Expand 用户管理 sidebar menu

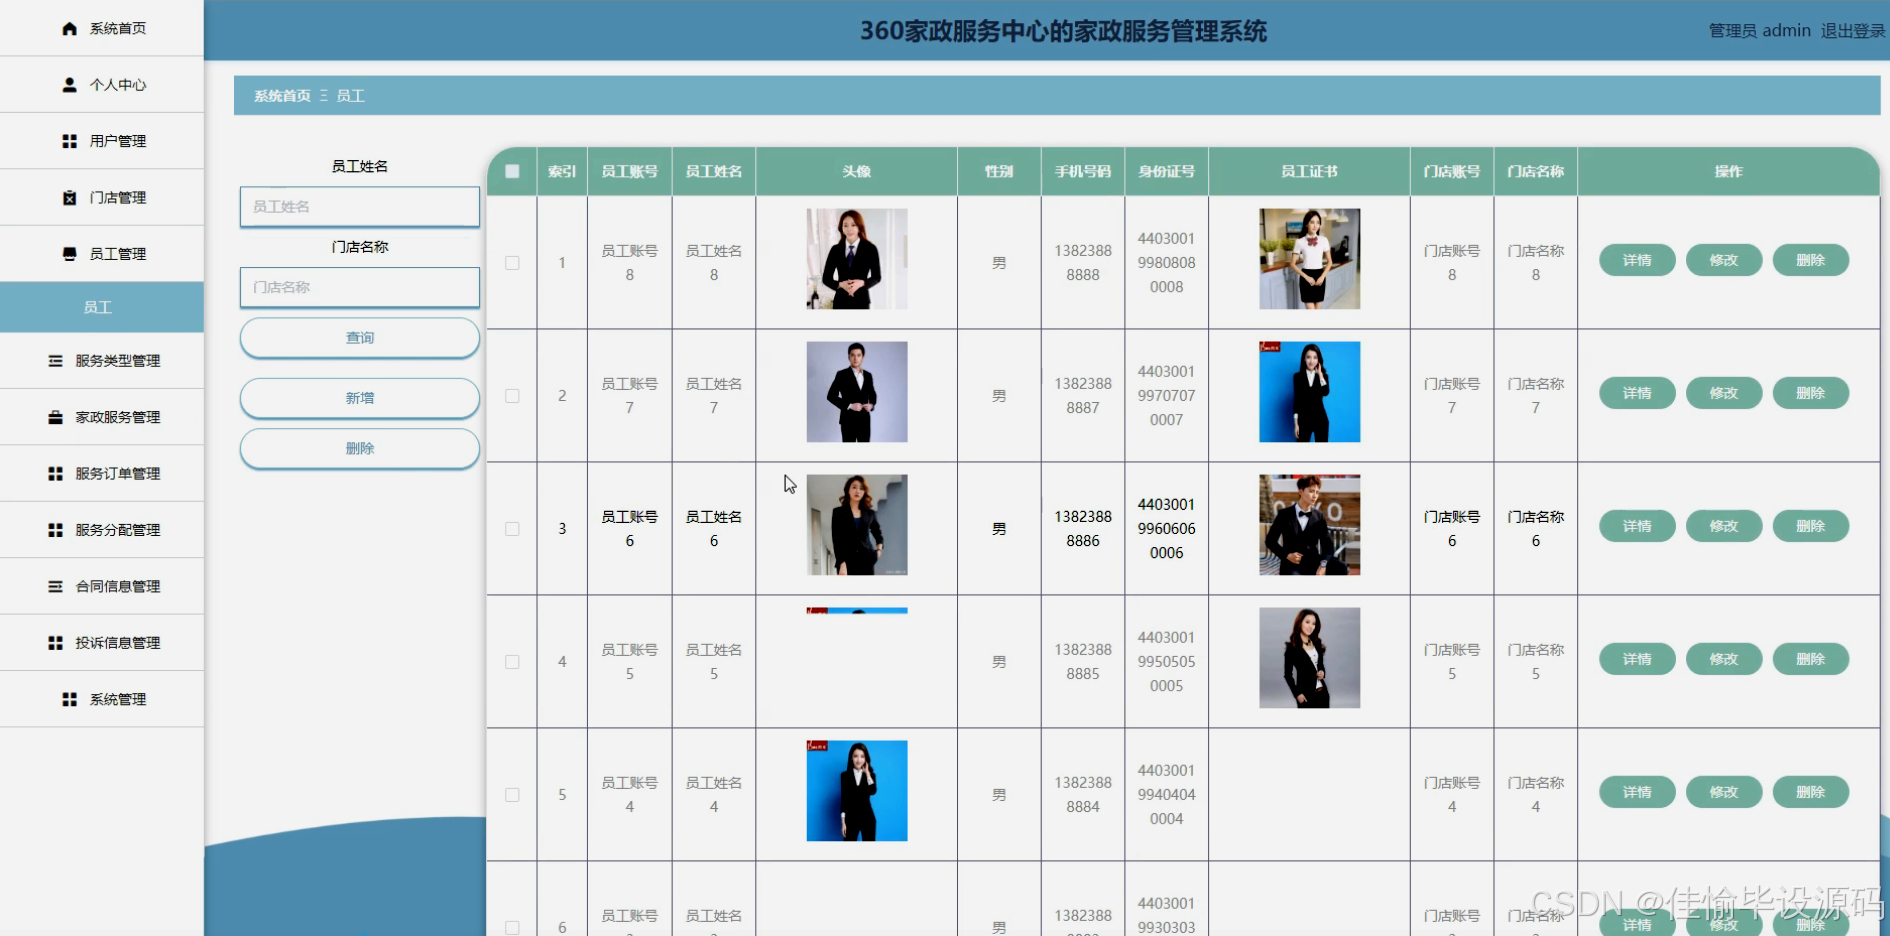tap(102, 142)
